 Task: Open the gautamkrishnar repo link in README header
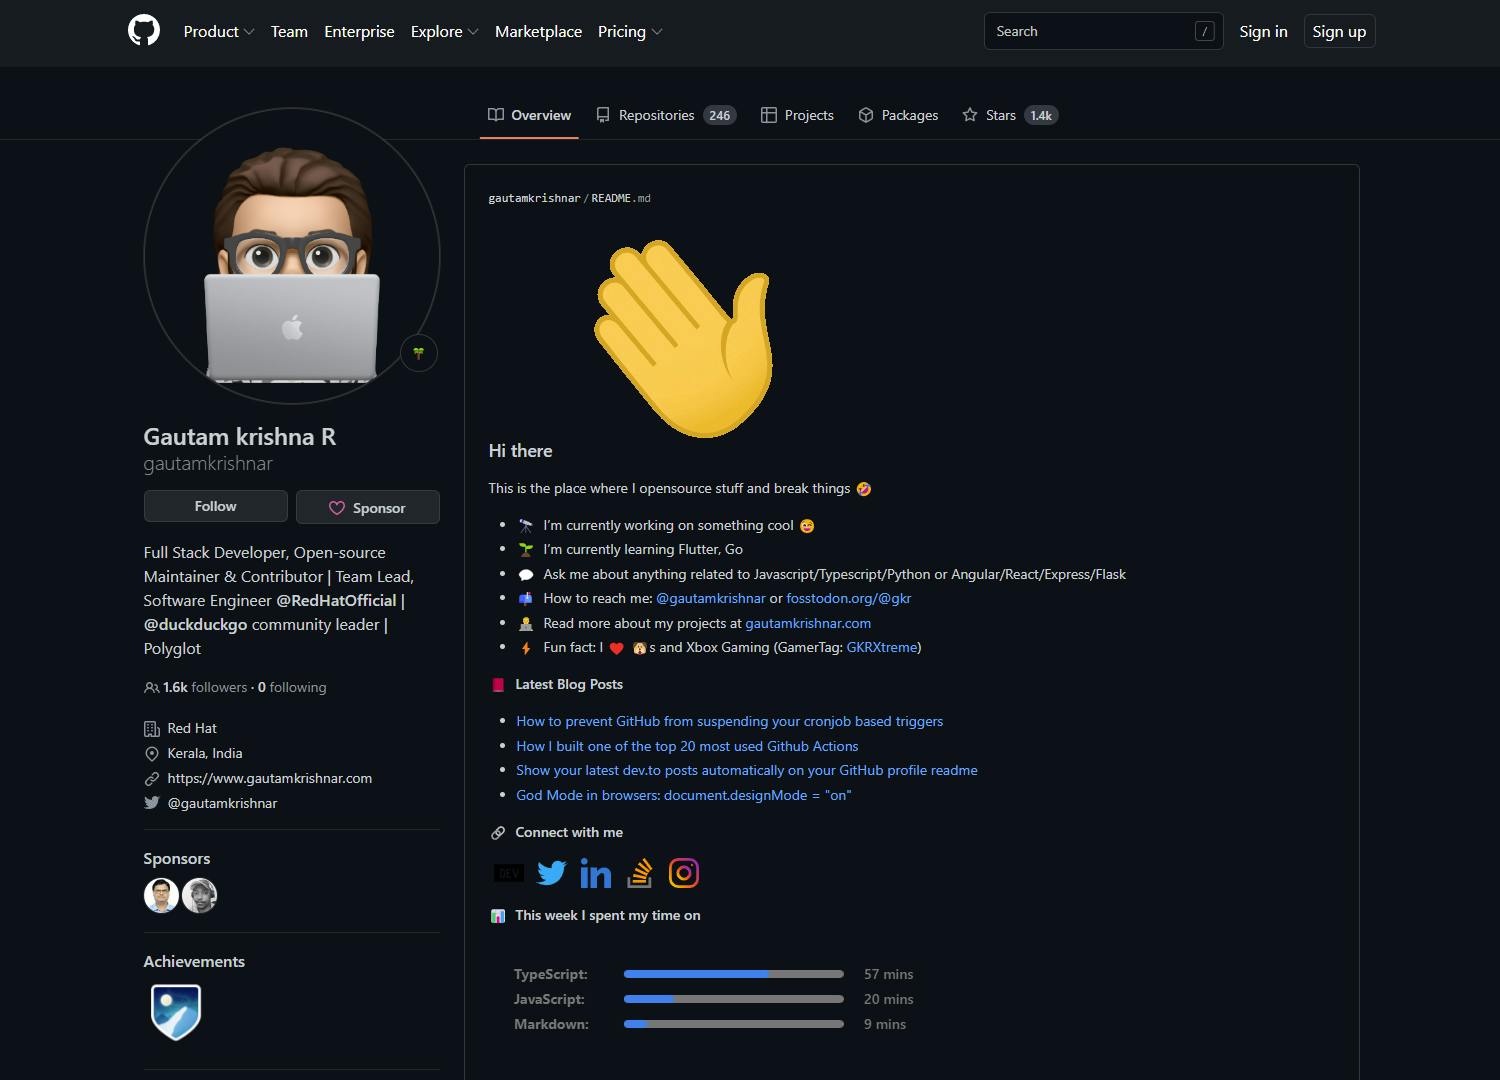point(534,198)
